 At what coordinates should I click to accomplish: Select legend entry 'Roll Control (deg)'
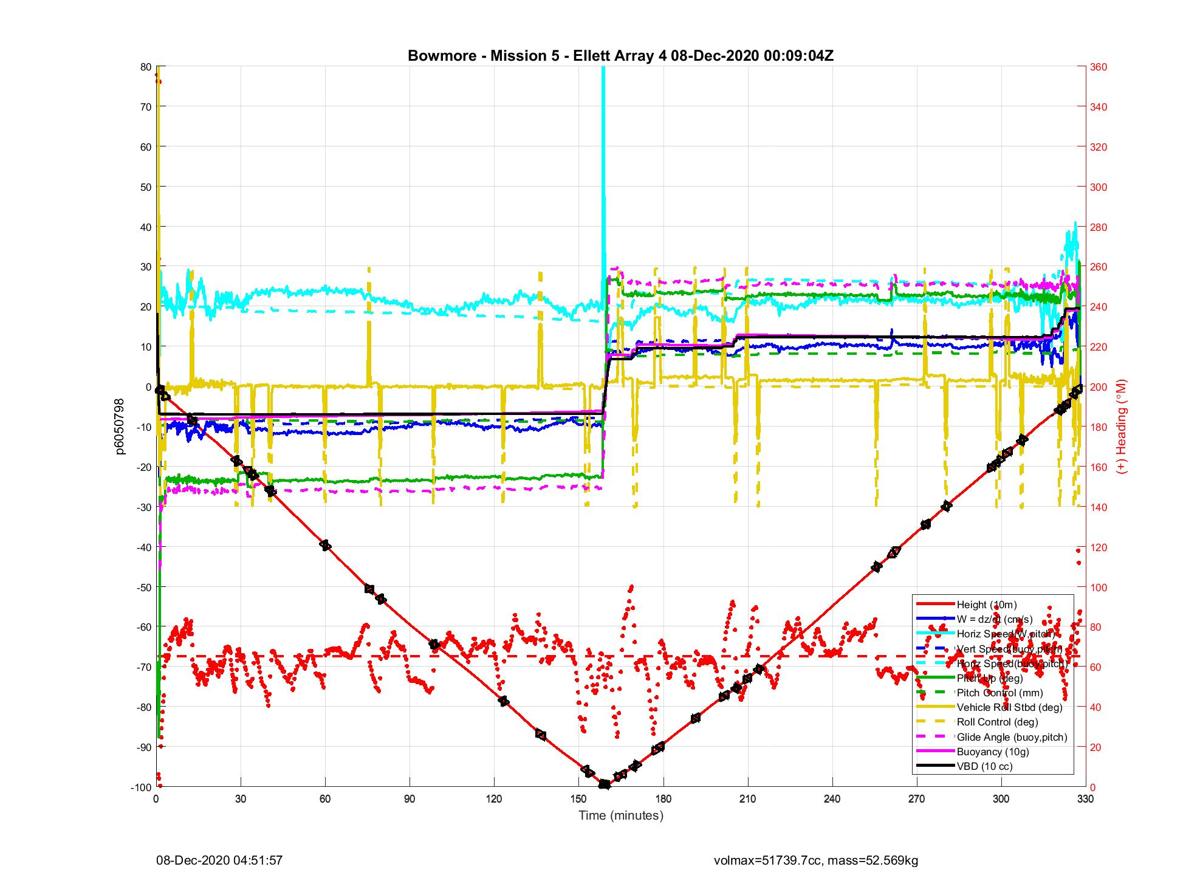997,721
